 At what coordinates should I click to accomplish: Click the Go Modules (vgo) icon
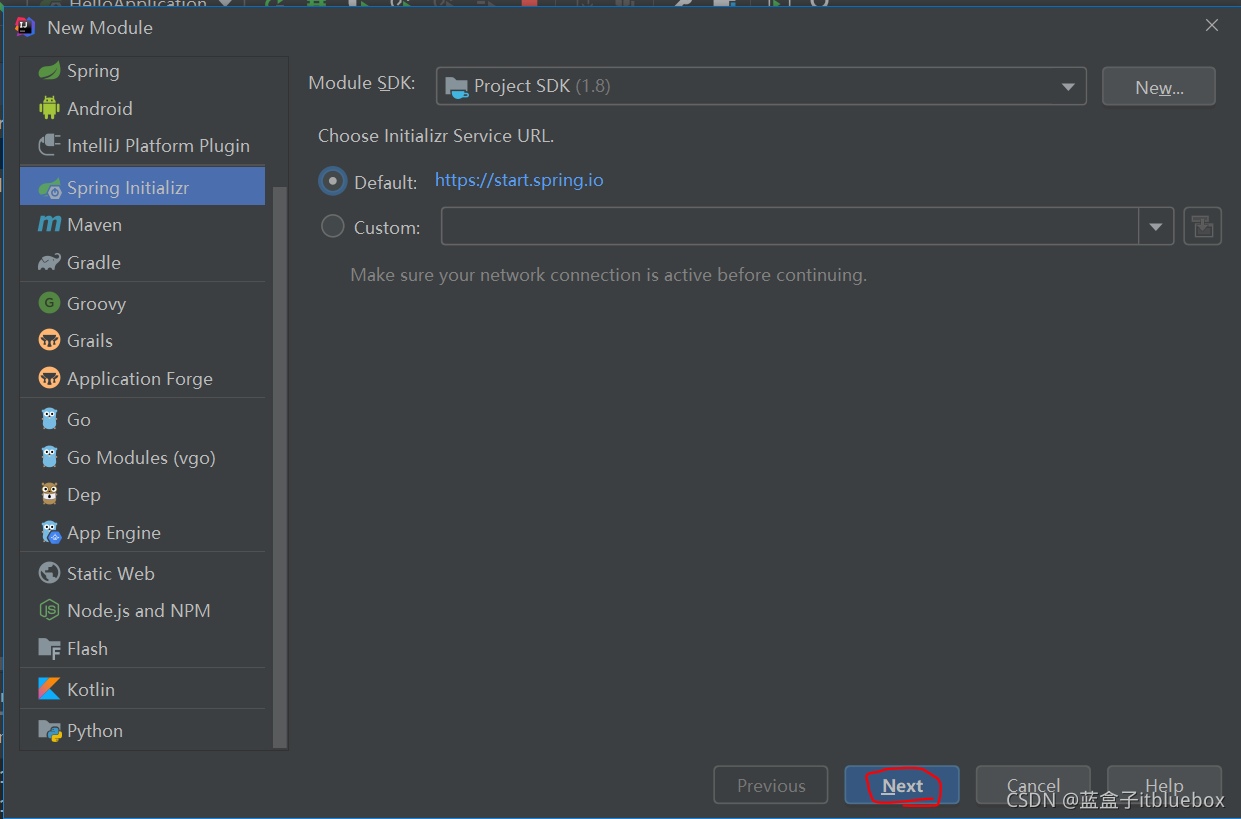coord(49,457)
